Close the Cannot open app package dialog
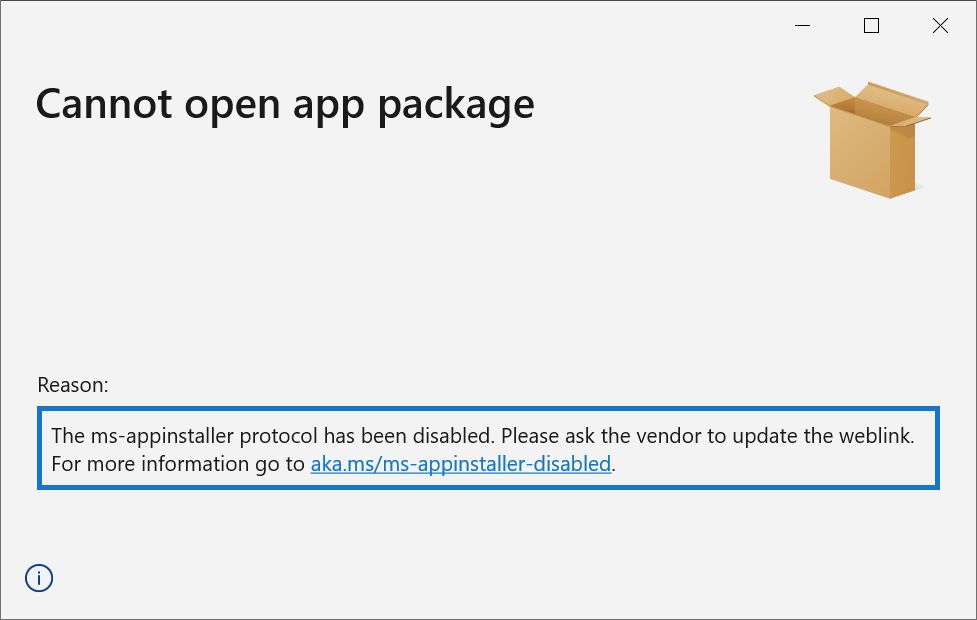Image resolution: width=977 pixels, height=620 pixels. (940, 26)
